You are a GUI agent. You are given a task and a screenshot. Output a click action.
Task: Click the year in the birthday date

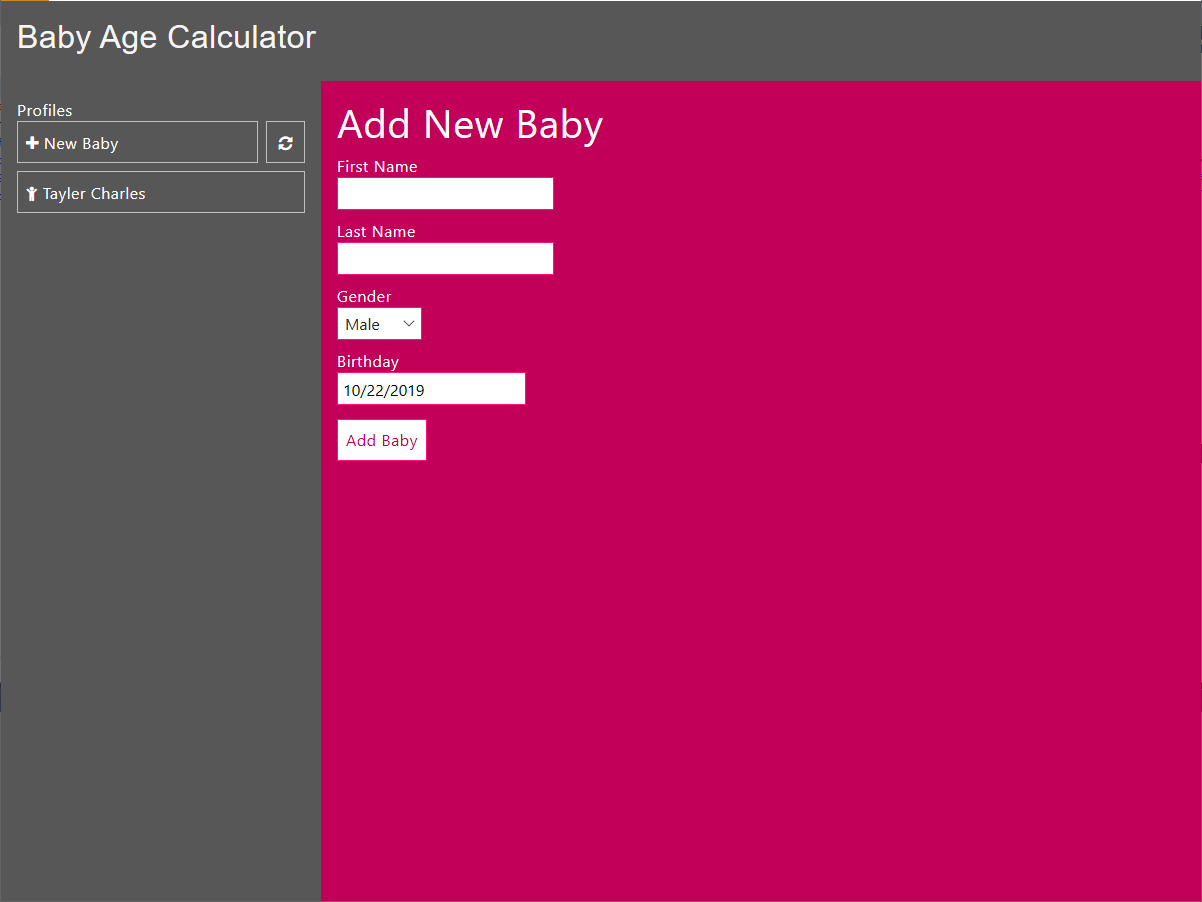(x=407, y=391)
